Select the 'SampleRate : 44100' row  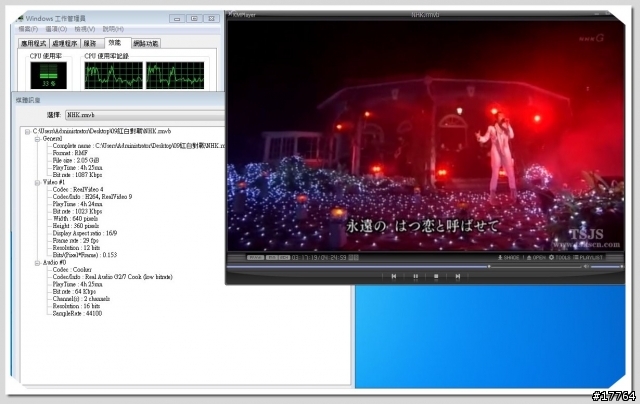77,313
